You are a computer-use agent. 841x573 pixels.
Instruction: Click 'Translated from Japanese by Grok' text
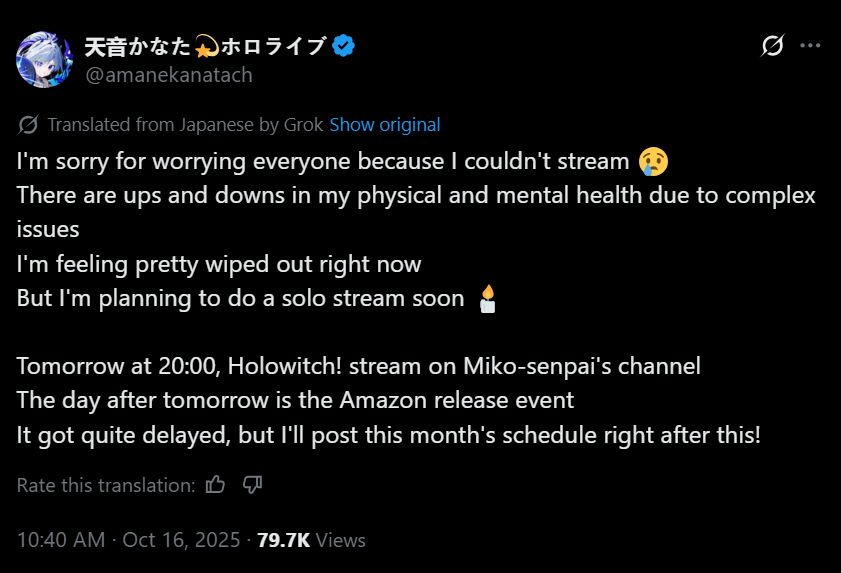click(186, 125)
